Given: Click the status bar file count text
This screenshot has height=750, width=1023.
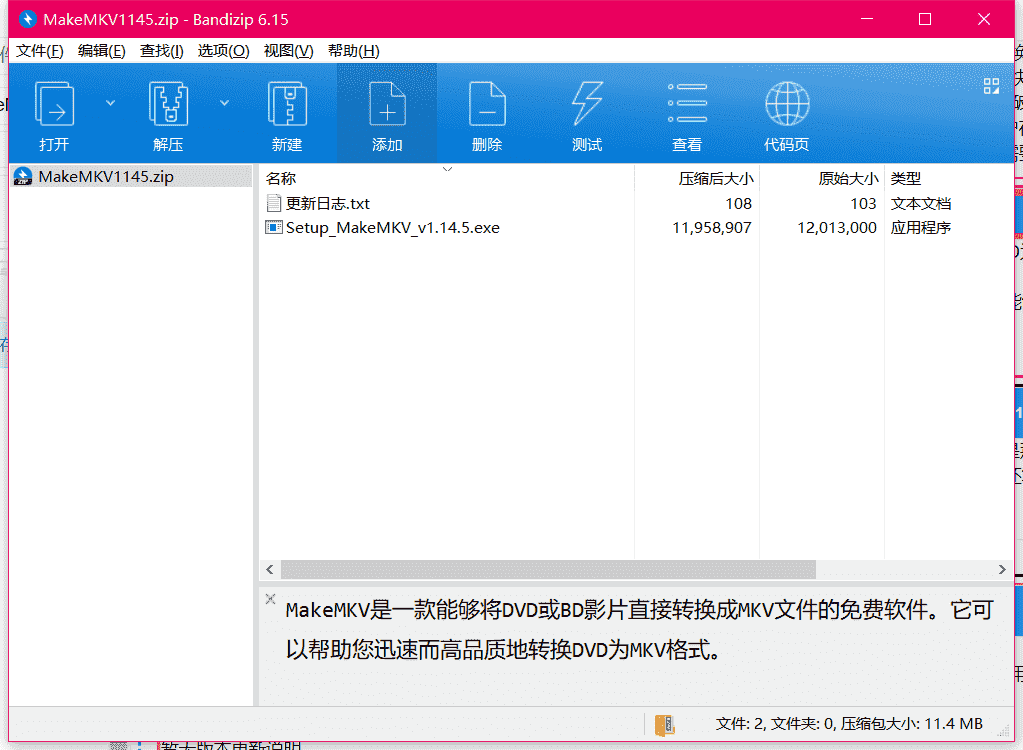Looking at the screenshot, I should tap(849, 724).
